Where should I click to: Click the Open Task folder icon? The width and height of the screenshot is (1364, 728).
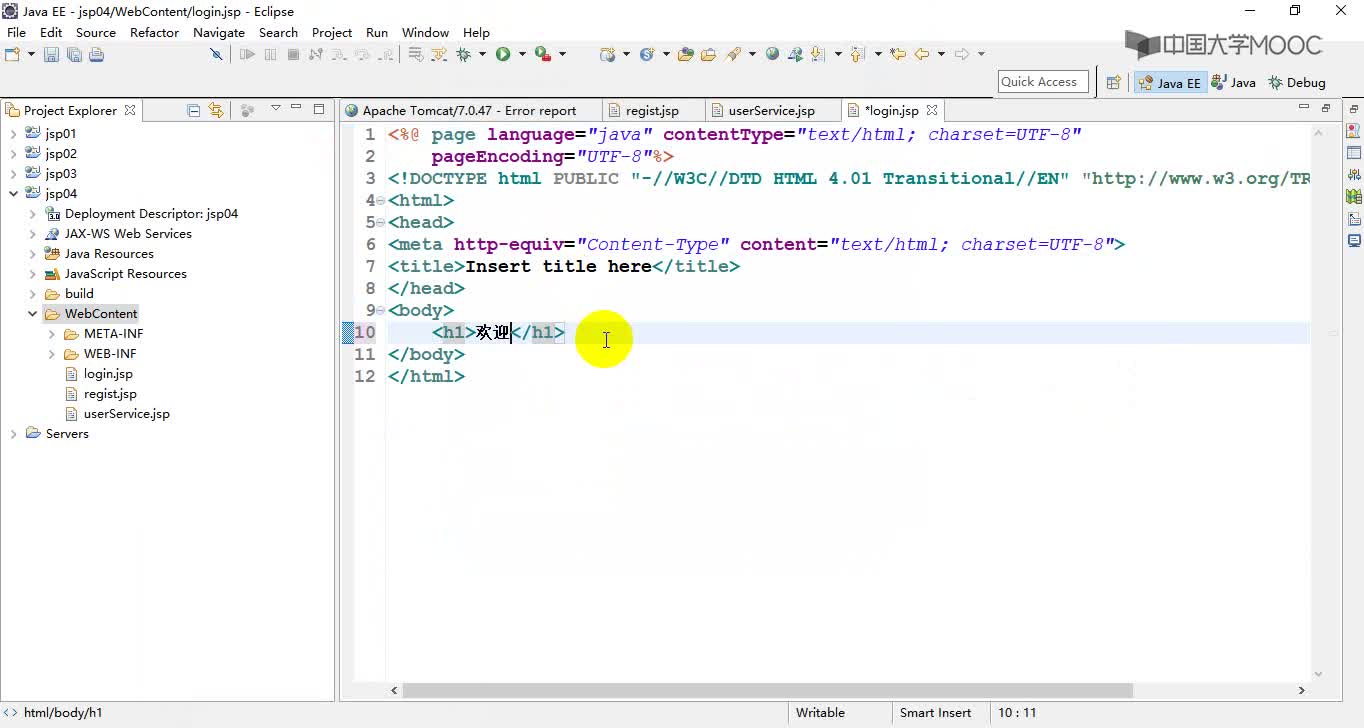tap(708, 54)
